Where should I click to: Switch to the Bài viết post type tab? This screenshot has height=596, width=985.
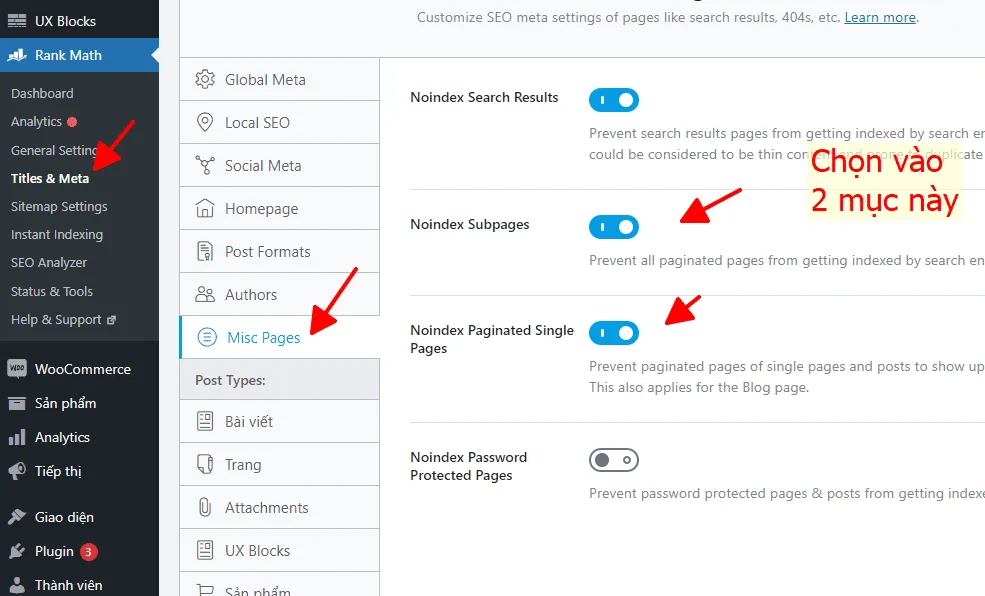coord(248,422)
